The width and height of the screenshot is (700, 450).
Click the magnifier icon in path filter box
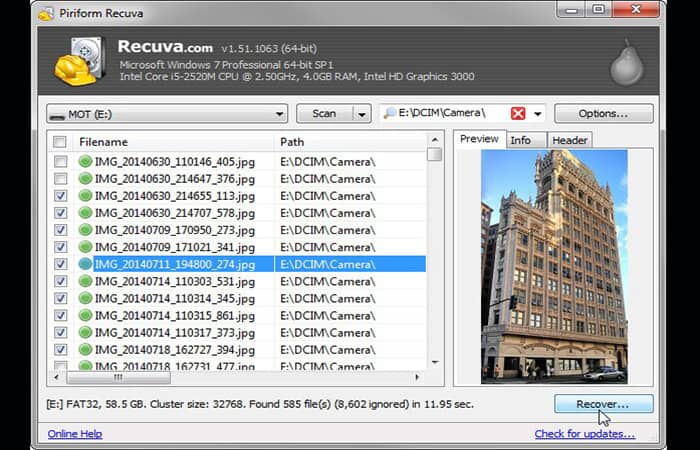click(390, 113)
